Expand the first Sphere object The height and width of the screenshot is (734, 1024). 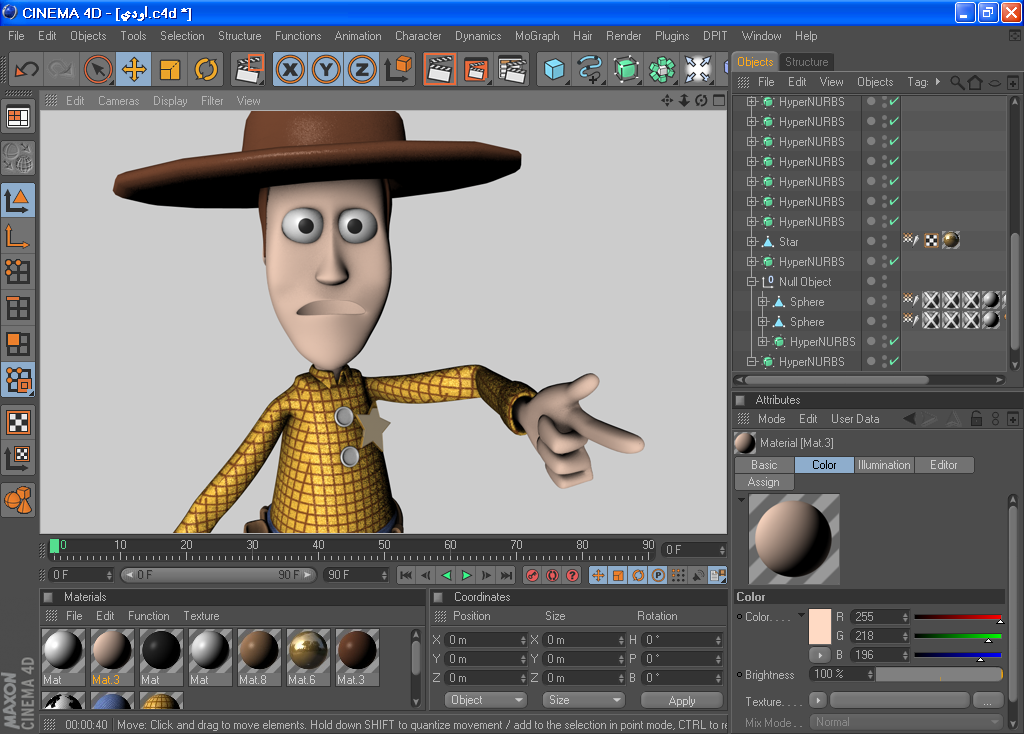[x=763, y=302]
